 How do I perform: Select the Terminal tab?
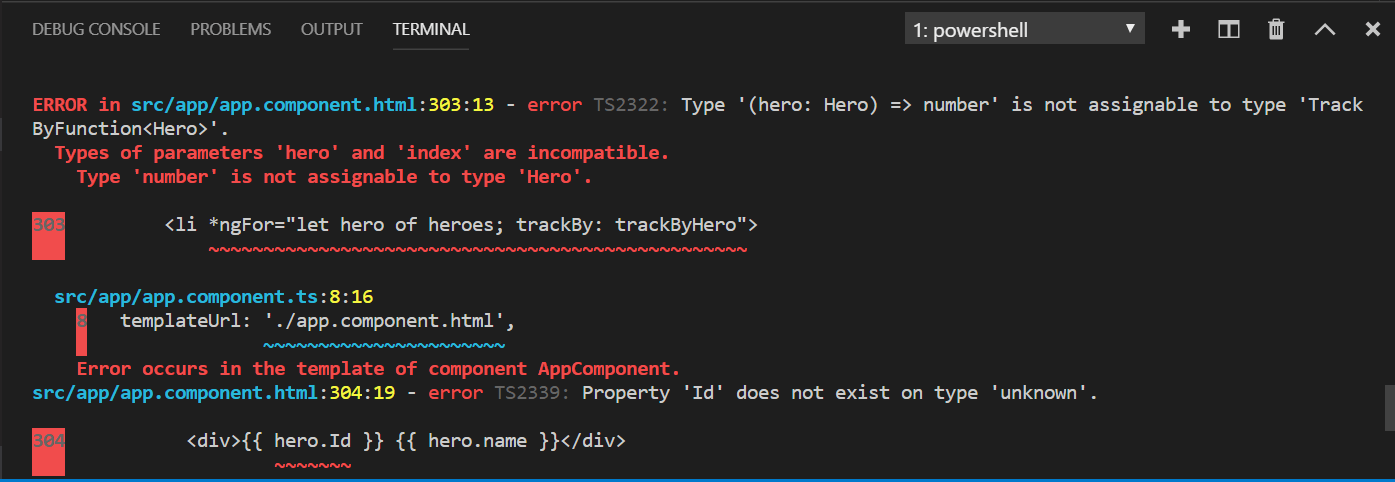431,29
